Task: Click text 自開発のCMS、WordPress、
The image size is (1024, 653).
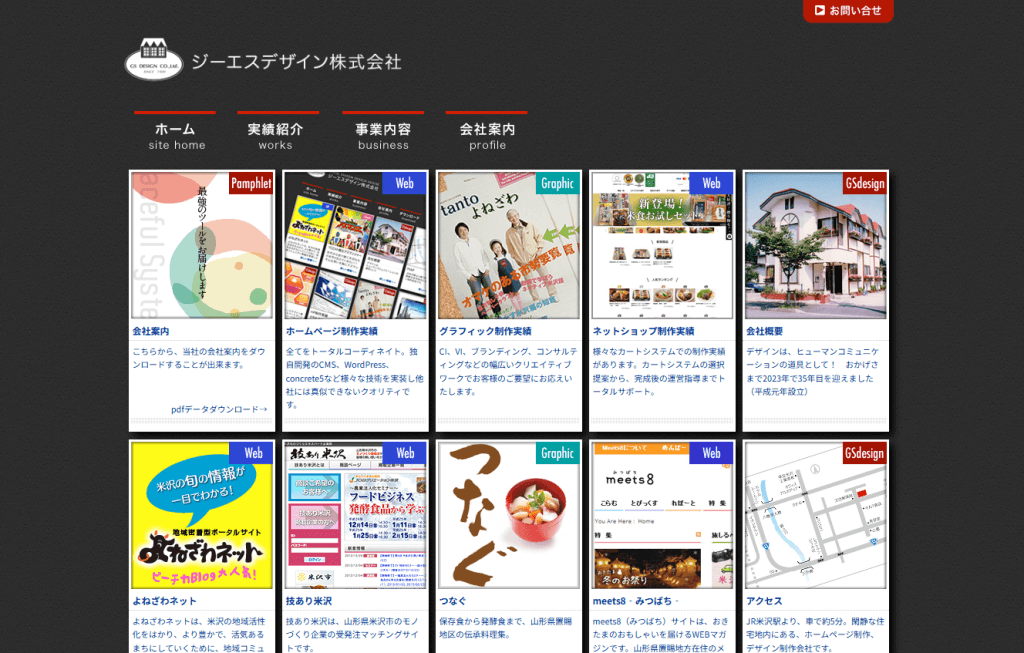Action: [x=338, y=365]
